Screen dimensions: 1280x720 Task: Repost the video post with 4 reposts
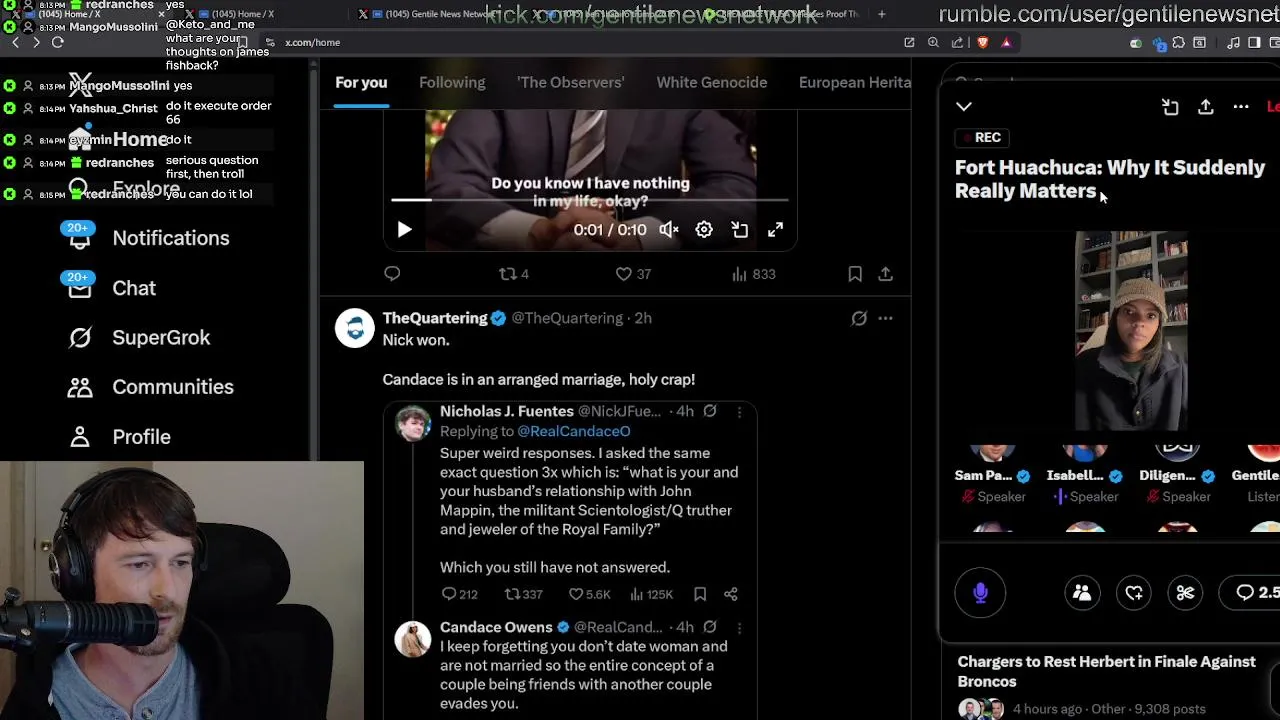point(514,274)
